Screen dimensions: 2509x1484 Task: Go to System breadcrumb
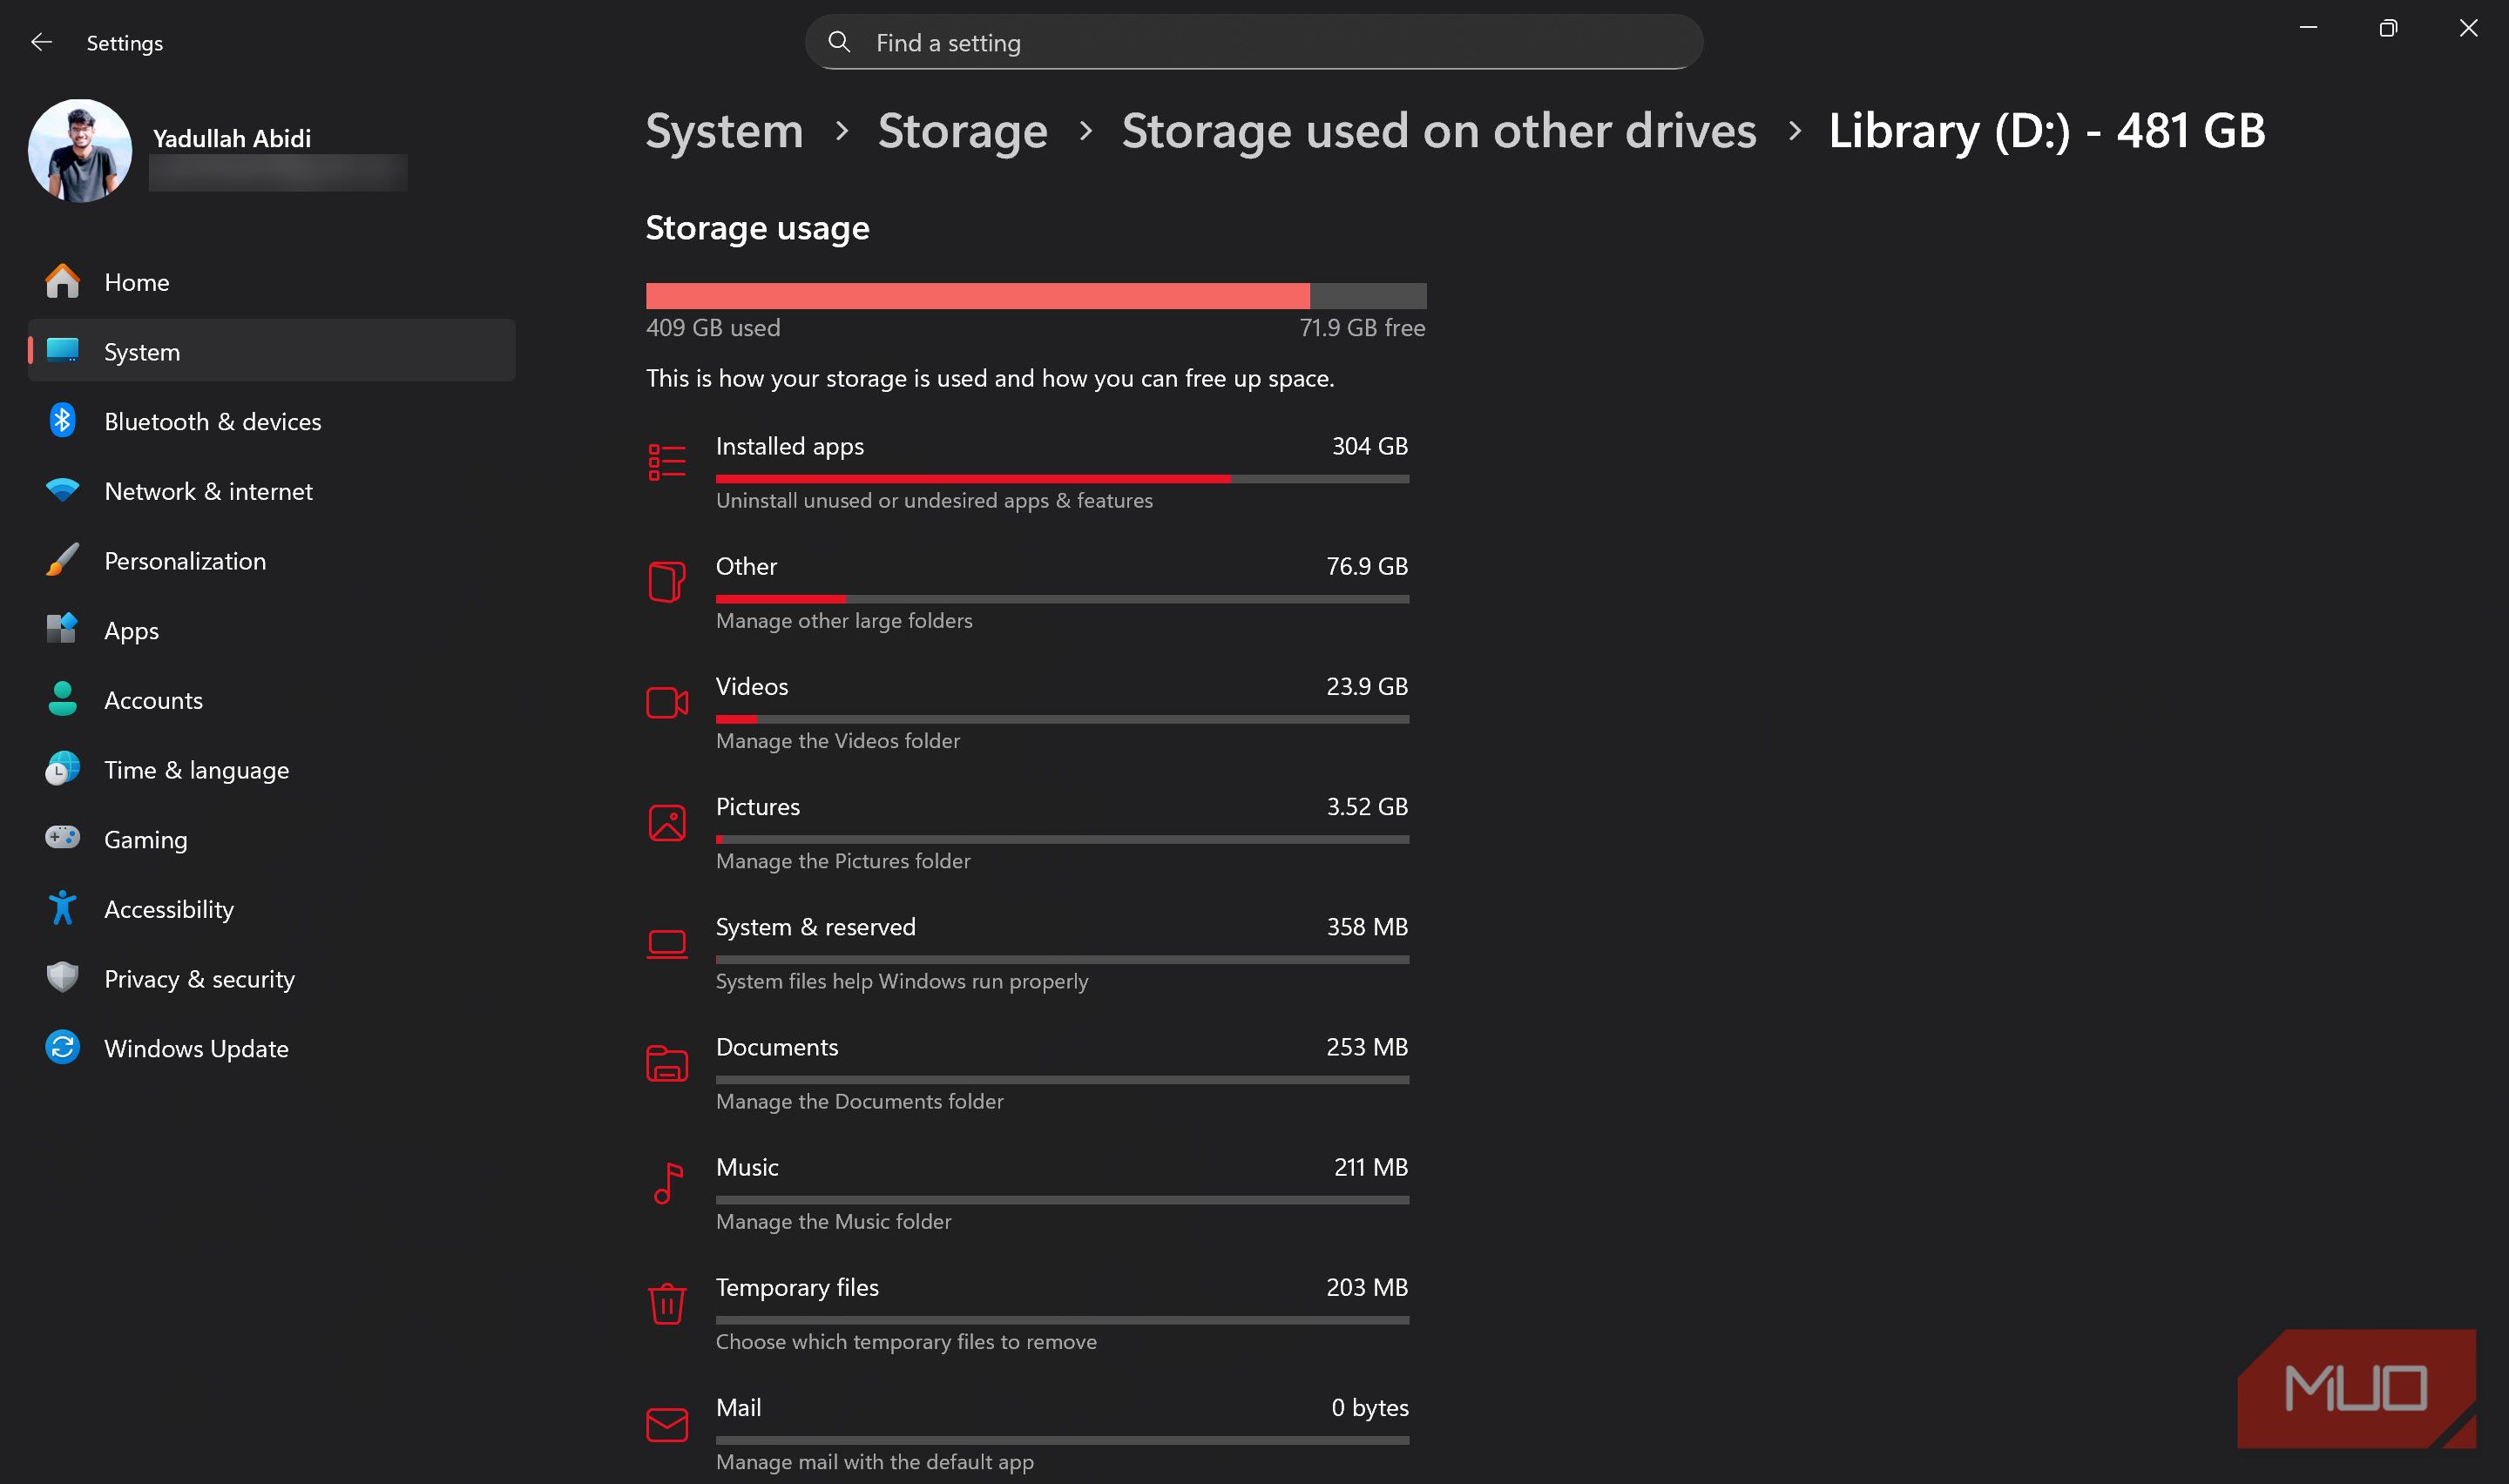pos(724,131)
